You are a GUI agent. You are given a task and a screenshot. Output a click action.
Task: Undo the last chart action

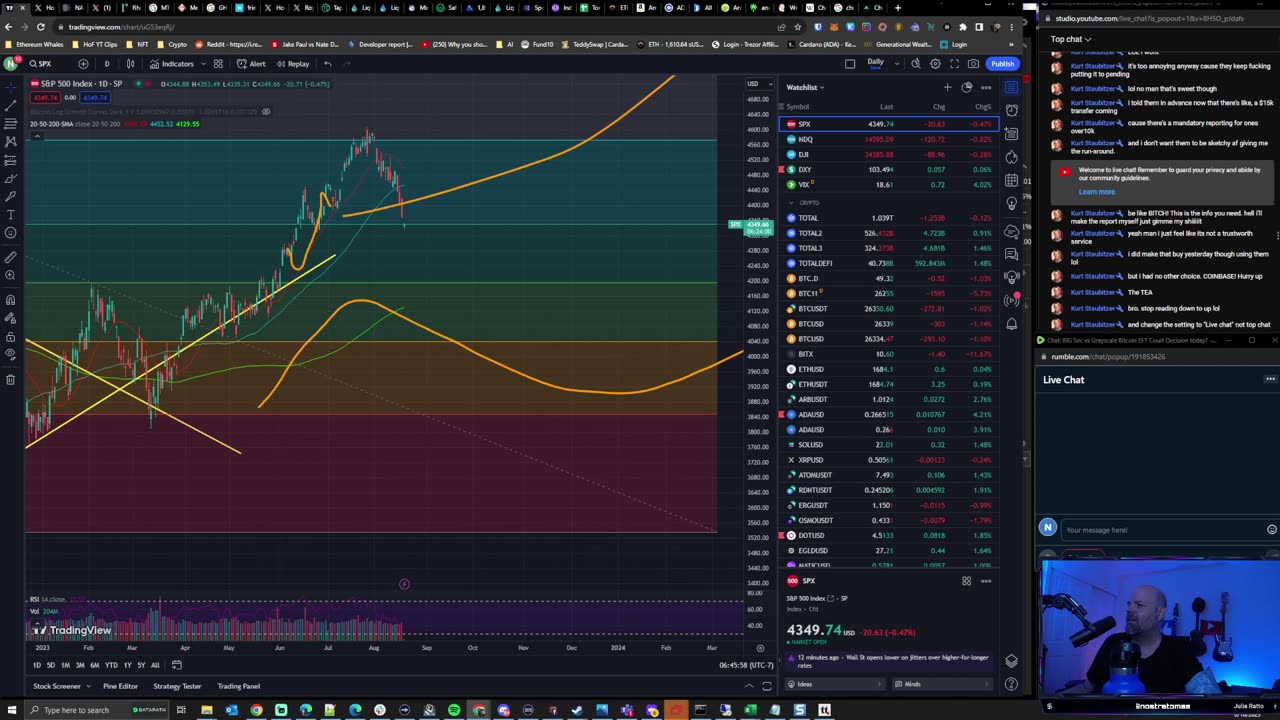pyautogui.click(x=327, y=64)
